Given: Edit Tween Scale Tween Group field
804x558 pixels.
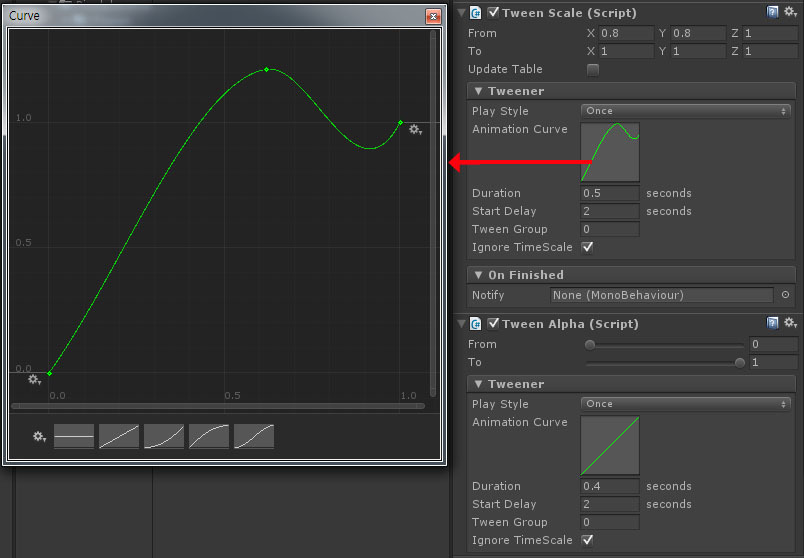Looking at the screenshot, I should click(610, 229).
